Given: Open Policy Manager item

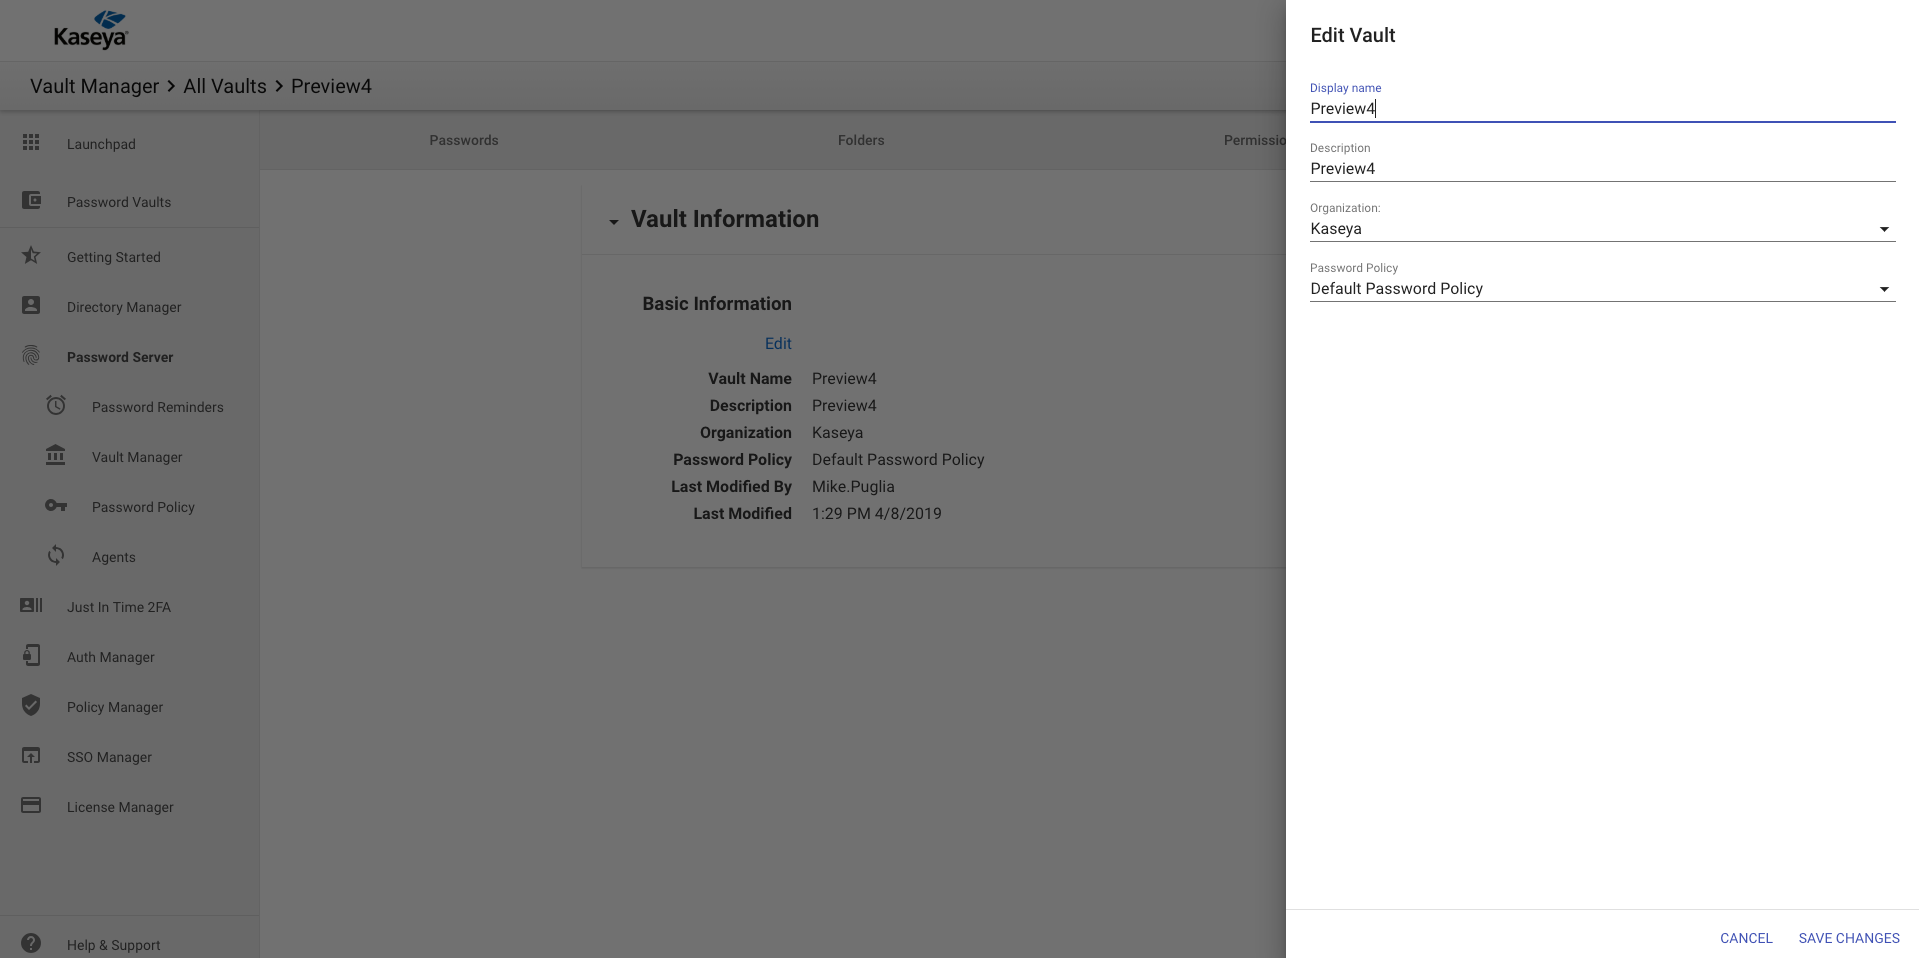Looking at the screenshot, I should point(115,707).
